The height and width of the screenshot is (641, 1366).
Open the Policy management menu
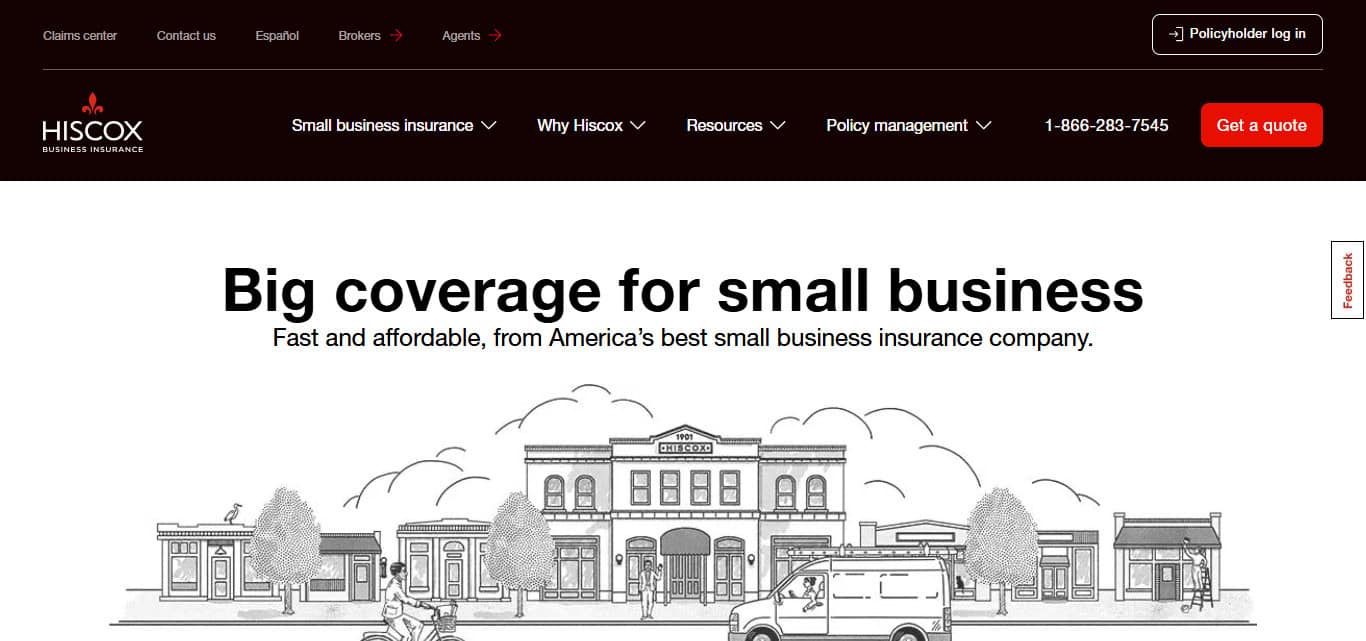pyautogui.click(x=909, y=125)
